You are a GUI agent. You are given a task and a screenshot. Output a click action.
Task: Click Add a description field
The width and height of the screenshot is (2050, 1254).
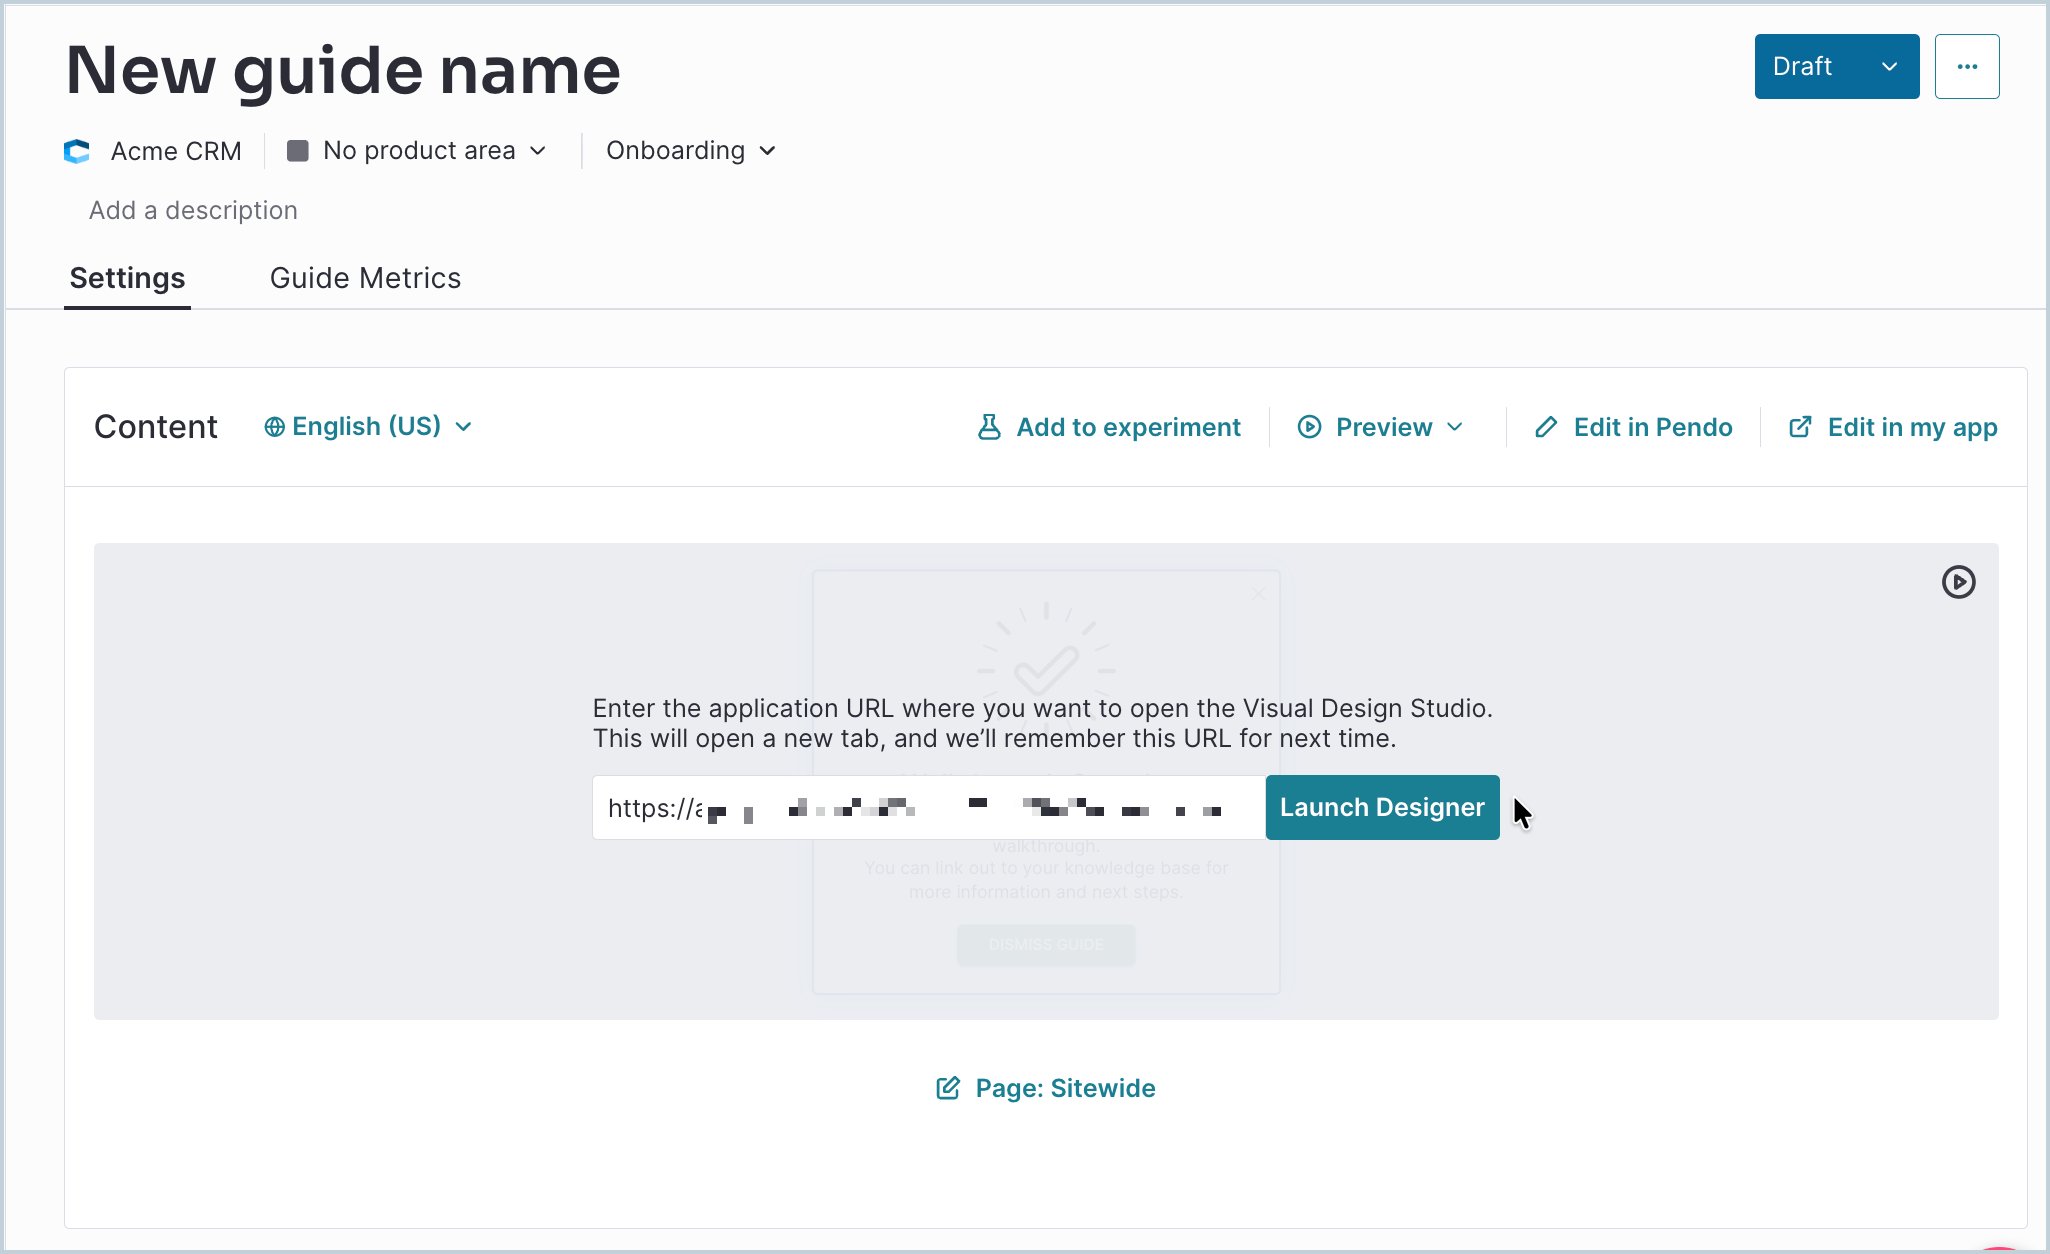[193, 210]
